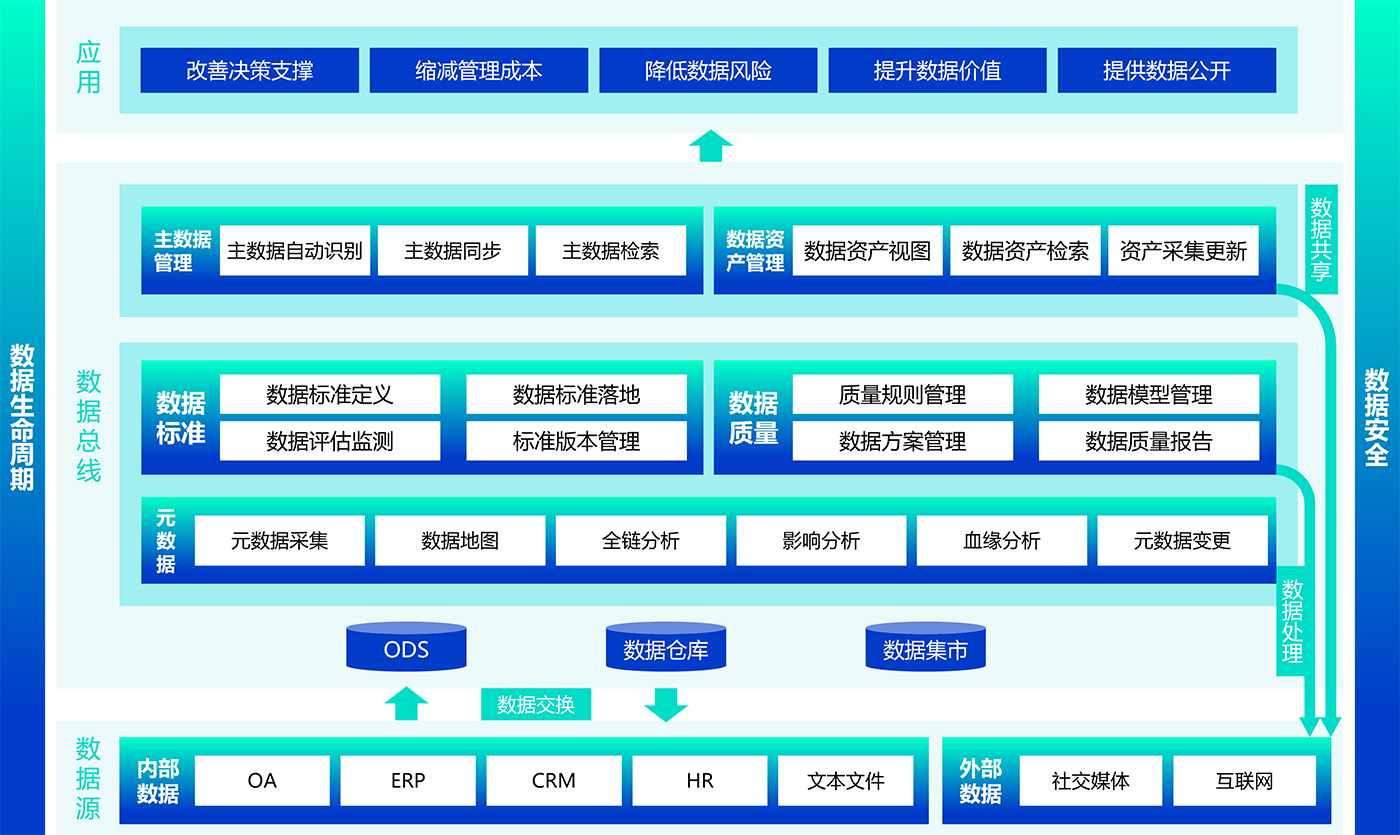The height and width of the screenshot is (835, 1400).
Task: Open 主数据自动识别 module
Action: click(x=295, y=251)
